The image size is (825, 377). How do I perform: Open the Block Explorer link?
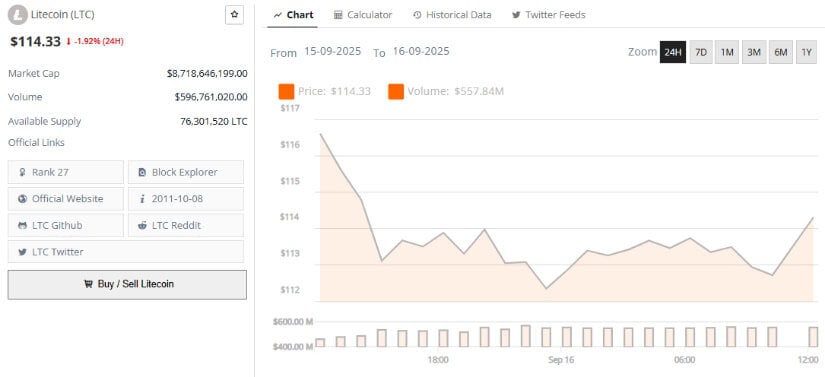coord(186,172)
